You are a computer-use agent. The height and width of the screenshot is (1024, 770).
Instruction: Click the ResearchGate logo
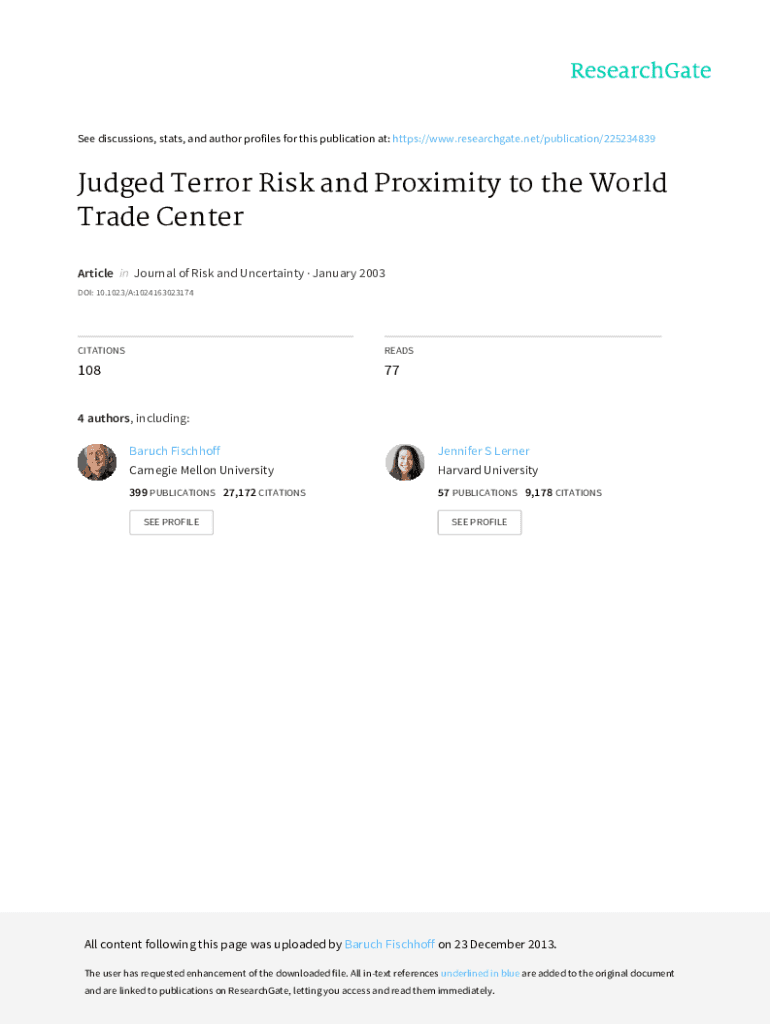pos(640,71)
